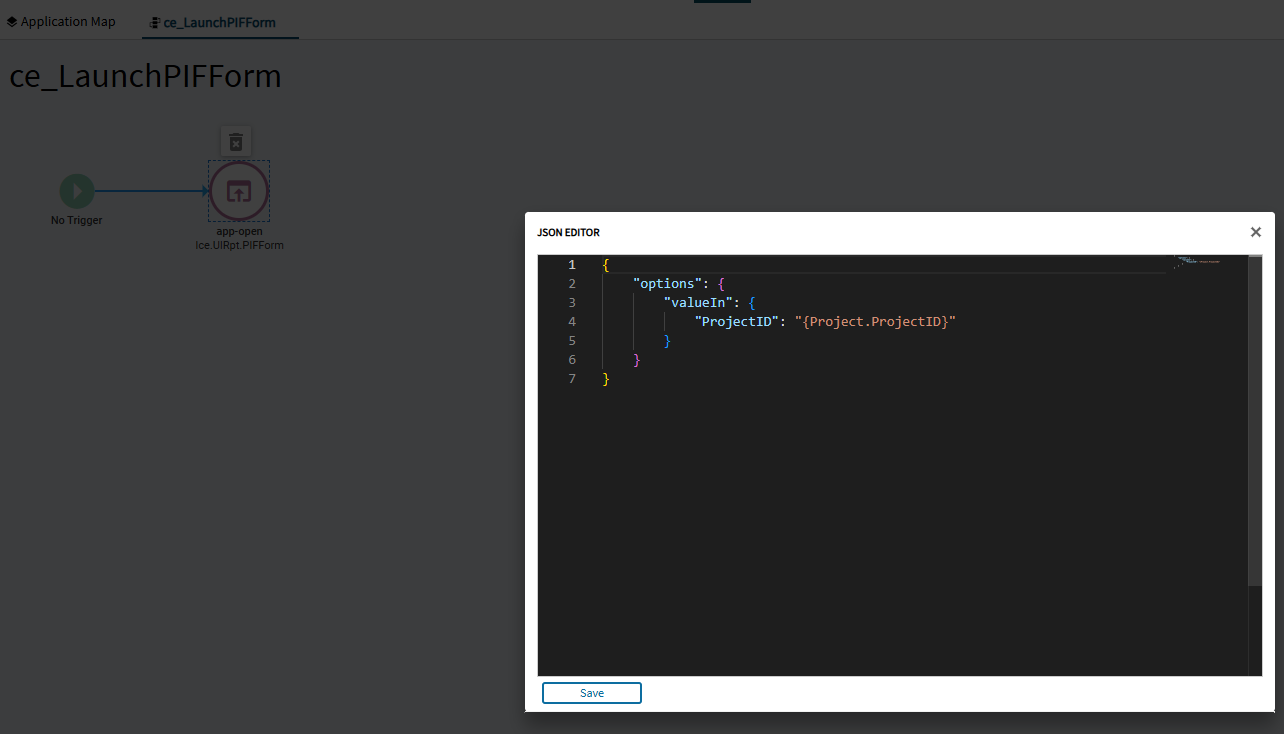1284x734 pixels.
Task: Click the connector arrow between the two nodes
Action: (x=150, y=191)
